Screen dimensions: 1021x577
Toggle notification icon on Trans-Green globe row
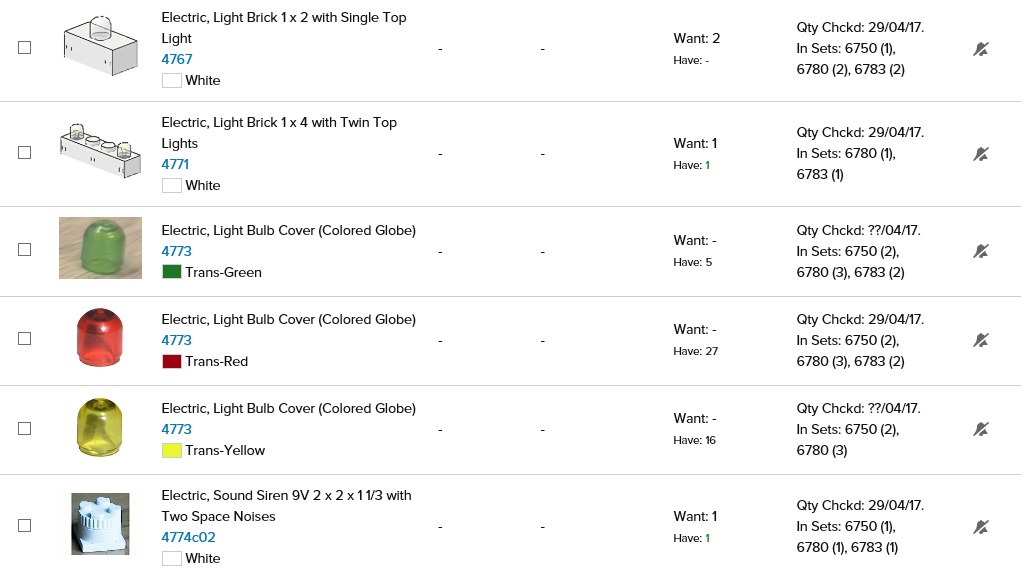tap(981, 251)
